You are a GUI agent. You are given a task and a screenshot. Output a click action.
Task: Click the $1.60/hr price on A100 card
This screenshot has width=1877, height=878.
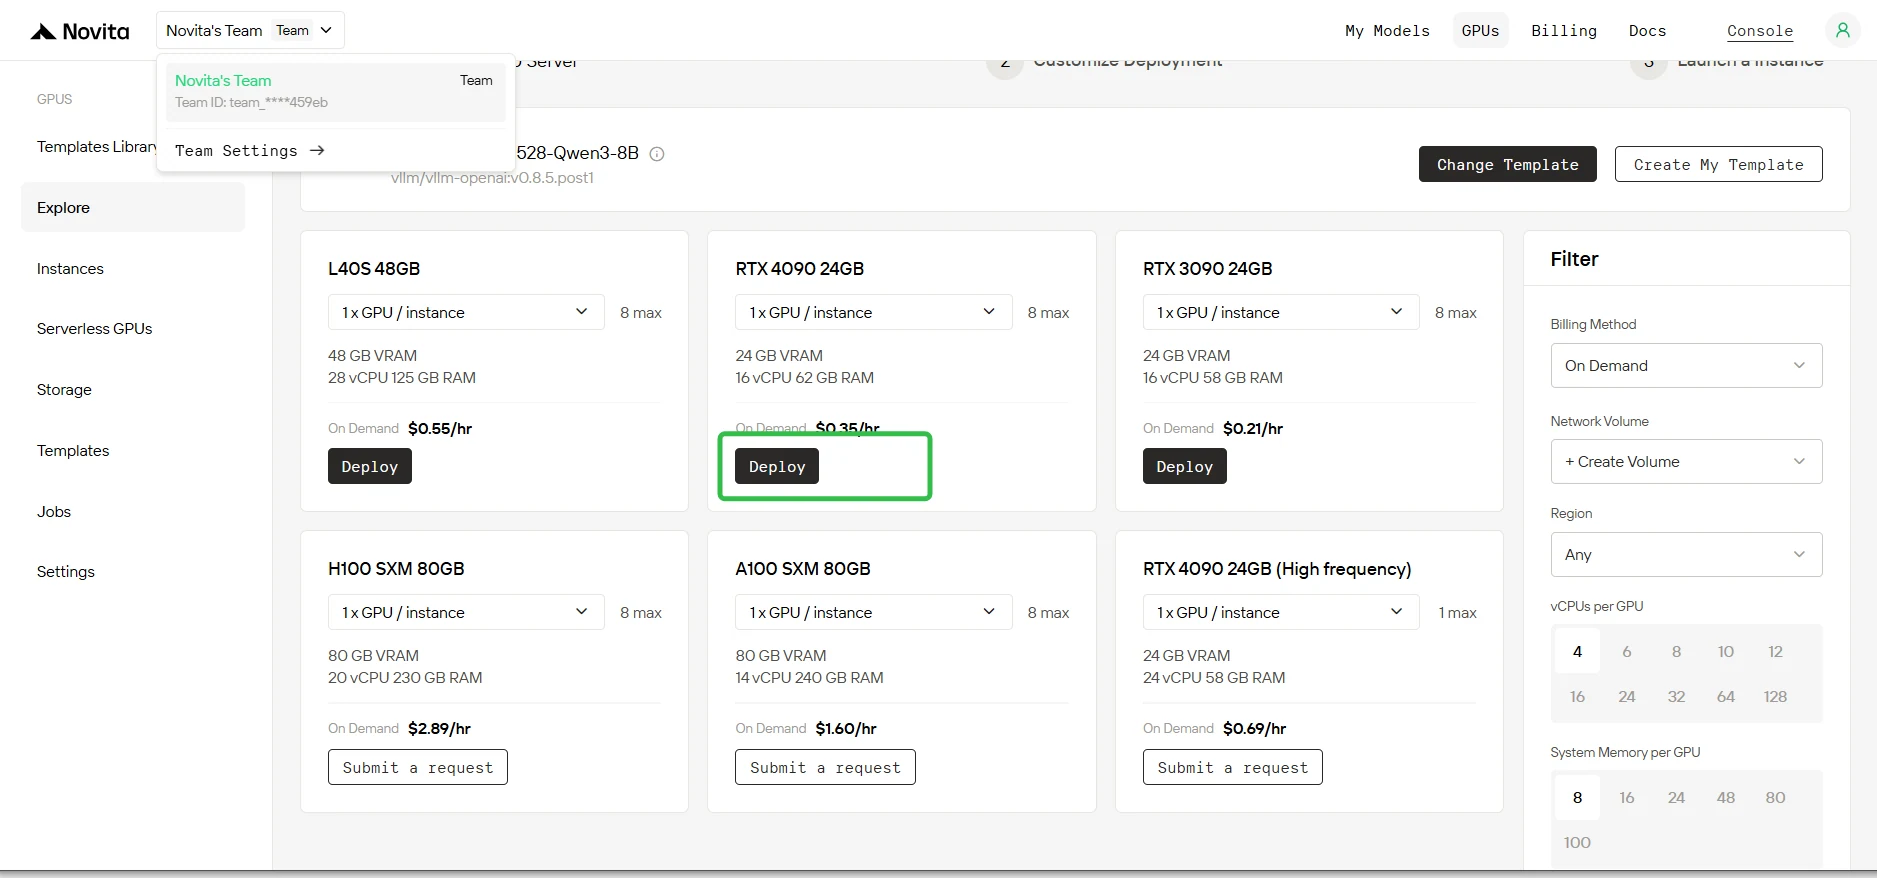click(846, 729)
